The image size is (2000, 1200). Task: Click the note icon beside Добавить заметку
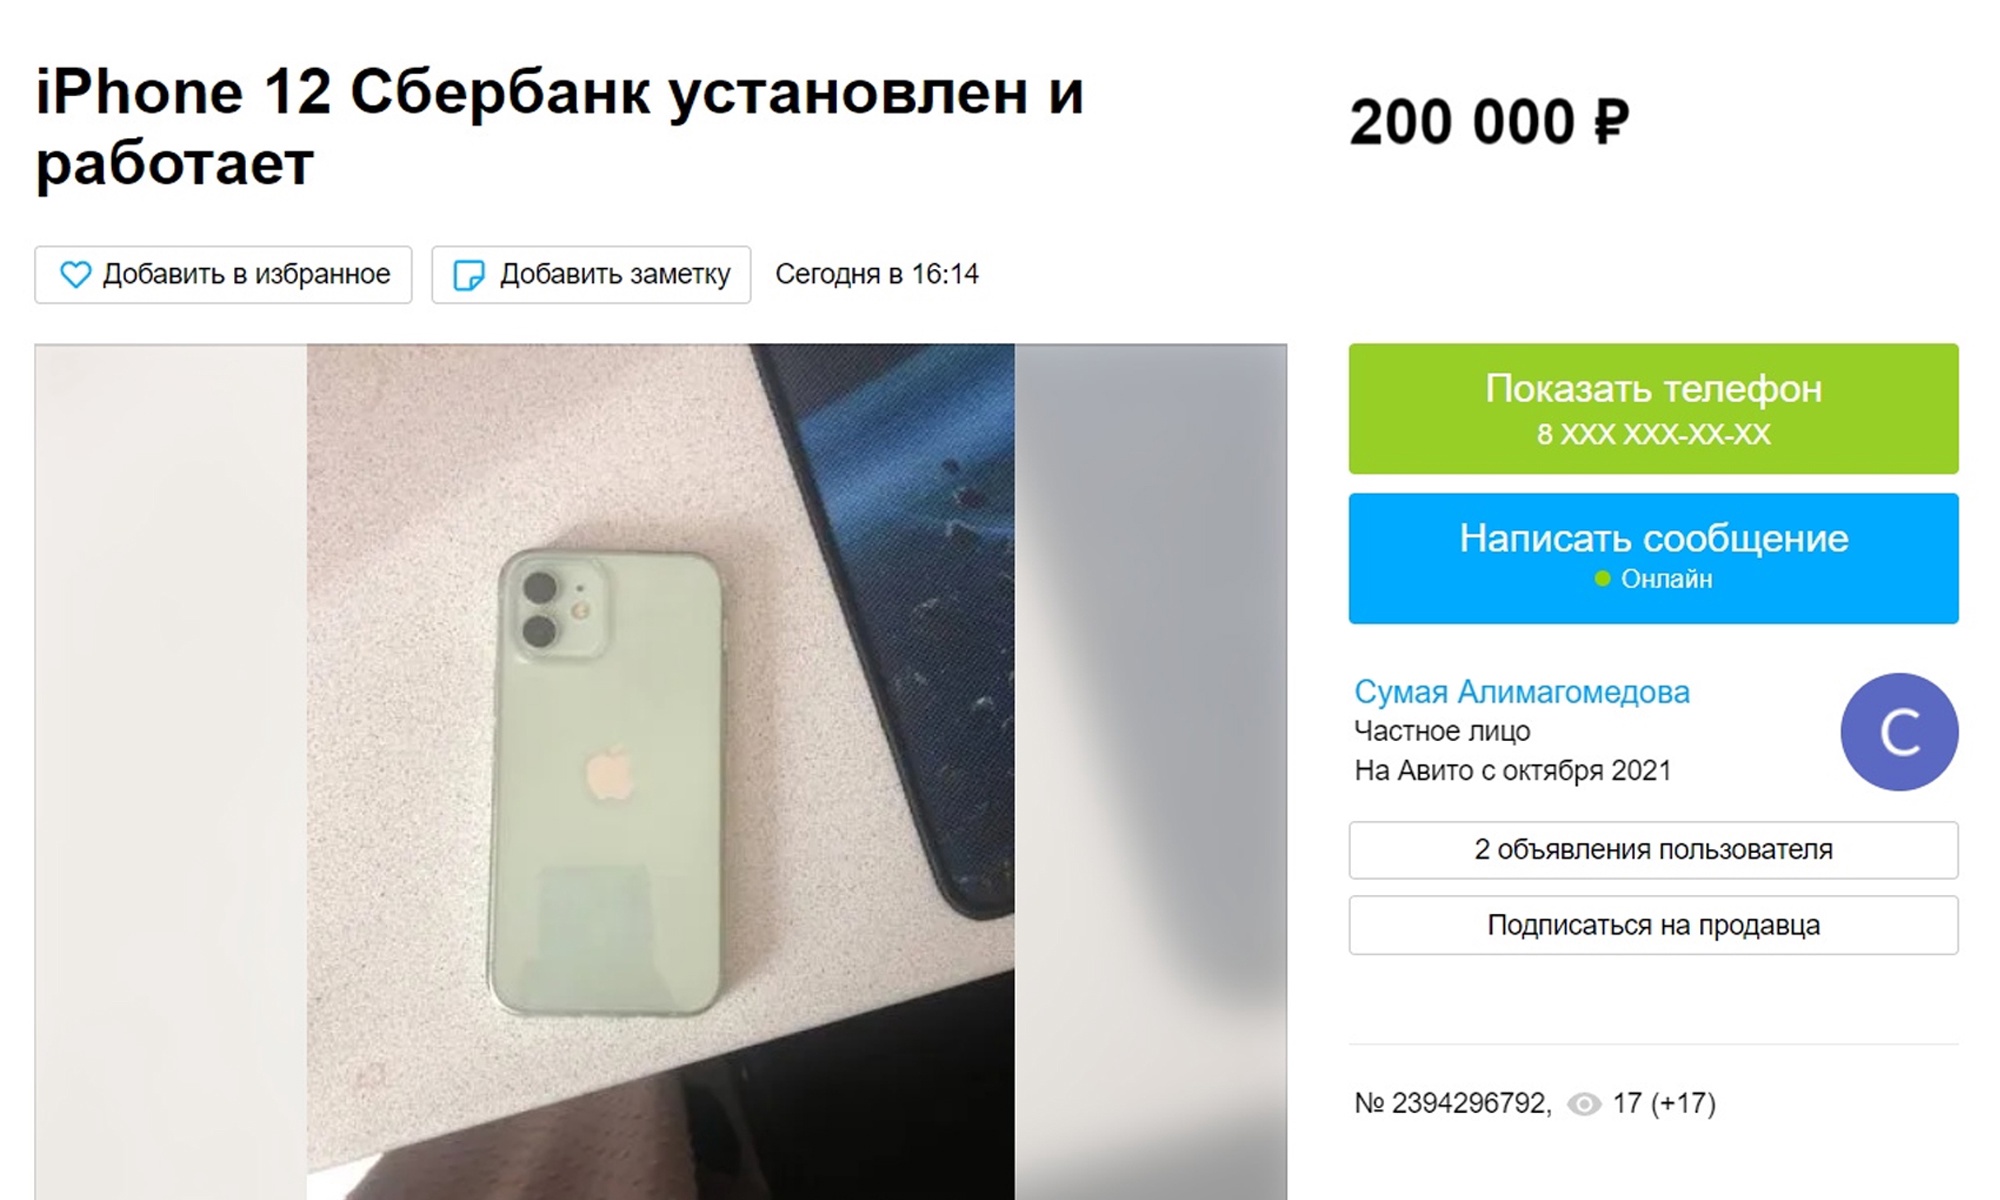469,275
